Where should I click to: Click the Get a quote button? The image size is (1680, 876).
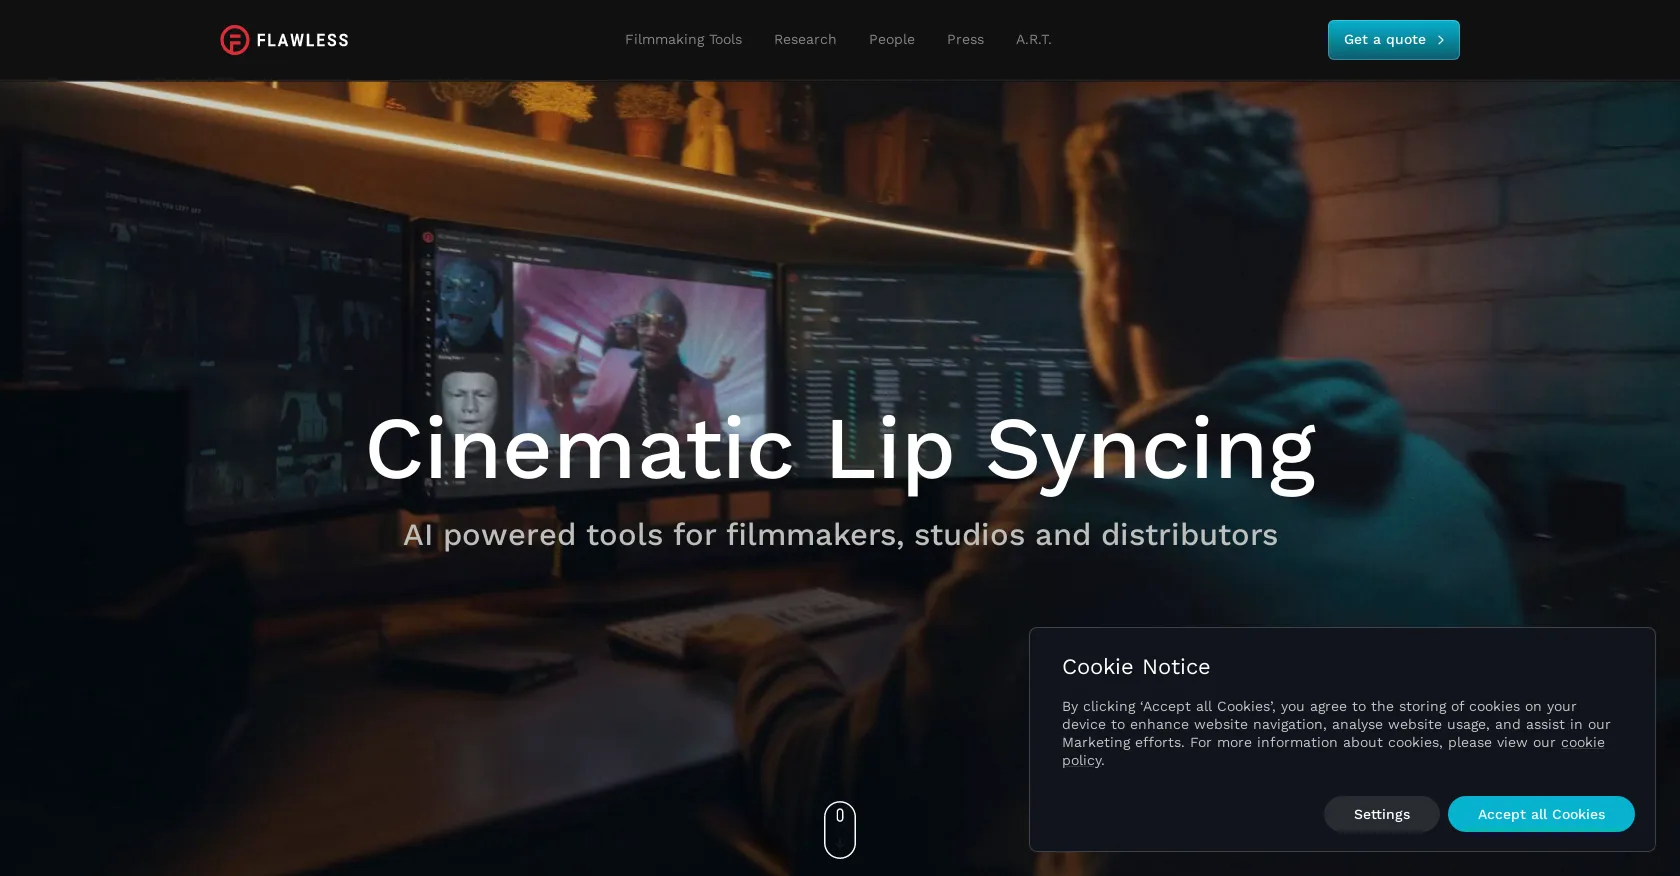[1384, 40]
